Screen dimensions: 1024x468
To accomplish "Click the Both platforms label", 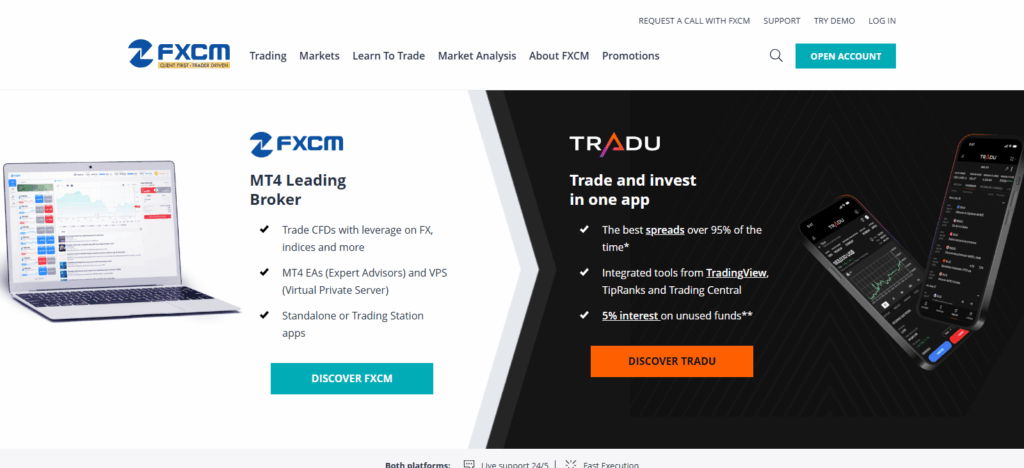I will (x=418, y=465).
